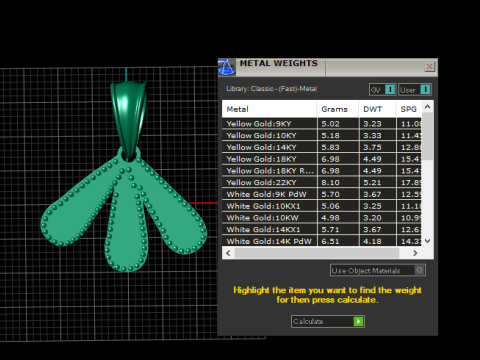The image size is (480, 360).
Task: Click the vertical scrollbar thumb
Action: tap(428, 136)
